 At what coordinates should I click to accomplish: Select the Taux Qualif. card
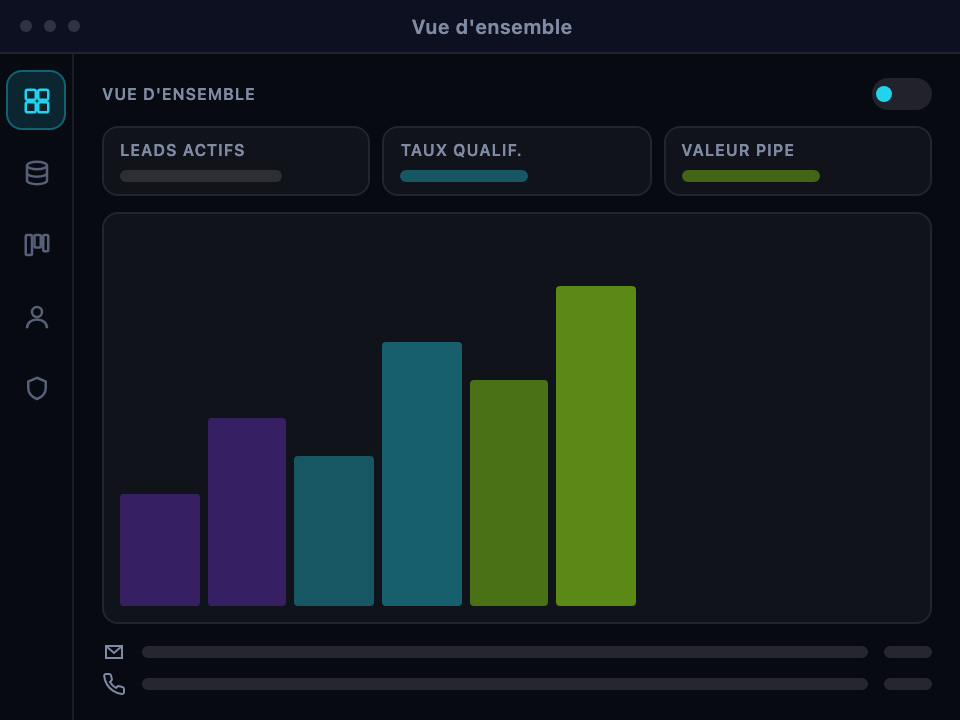pyautogui.click(x=517, y=161)
